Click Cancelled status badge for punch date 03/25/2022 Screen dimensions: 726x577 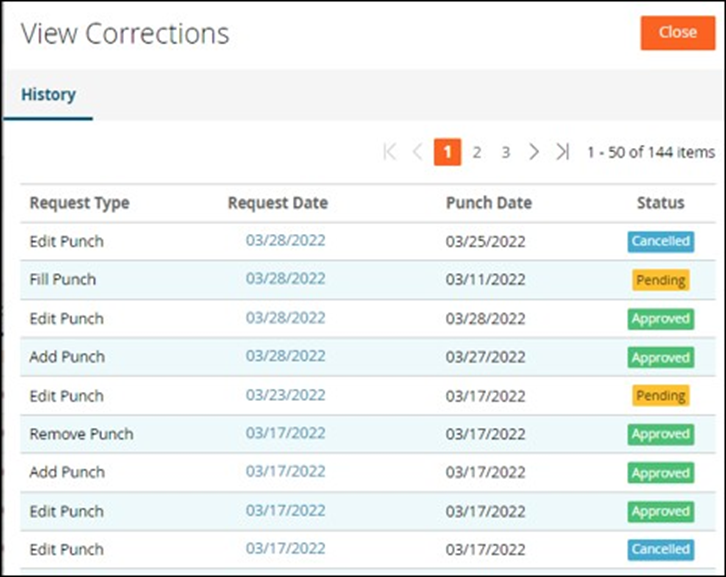[661, 241]
